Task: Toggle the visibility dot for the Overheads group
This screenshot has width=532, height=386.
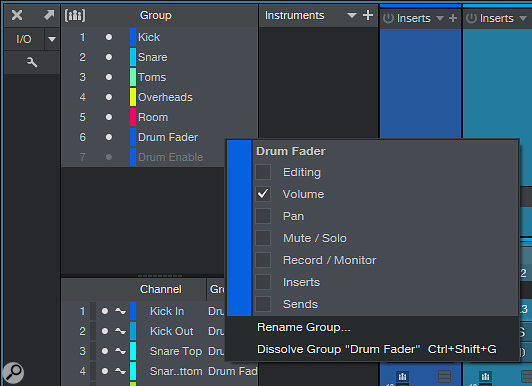Action: (x=109, y=97)
